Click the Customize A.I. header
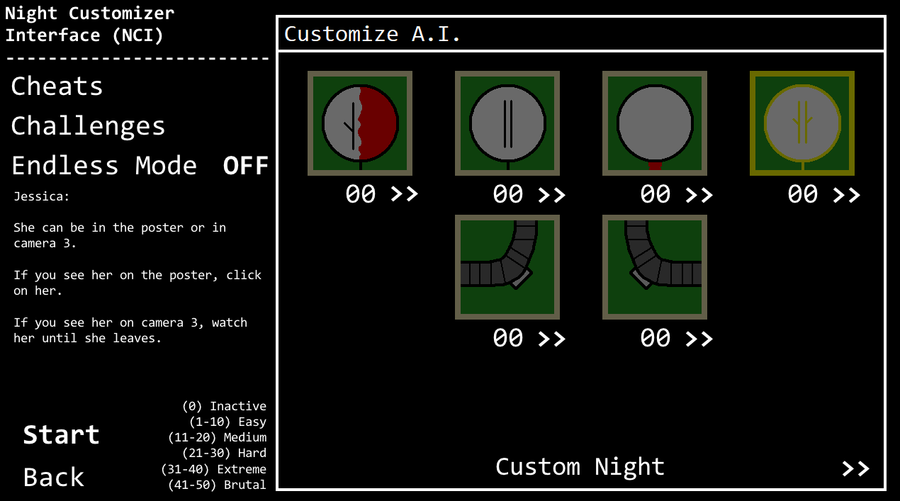 point(372,34)
